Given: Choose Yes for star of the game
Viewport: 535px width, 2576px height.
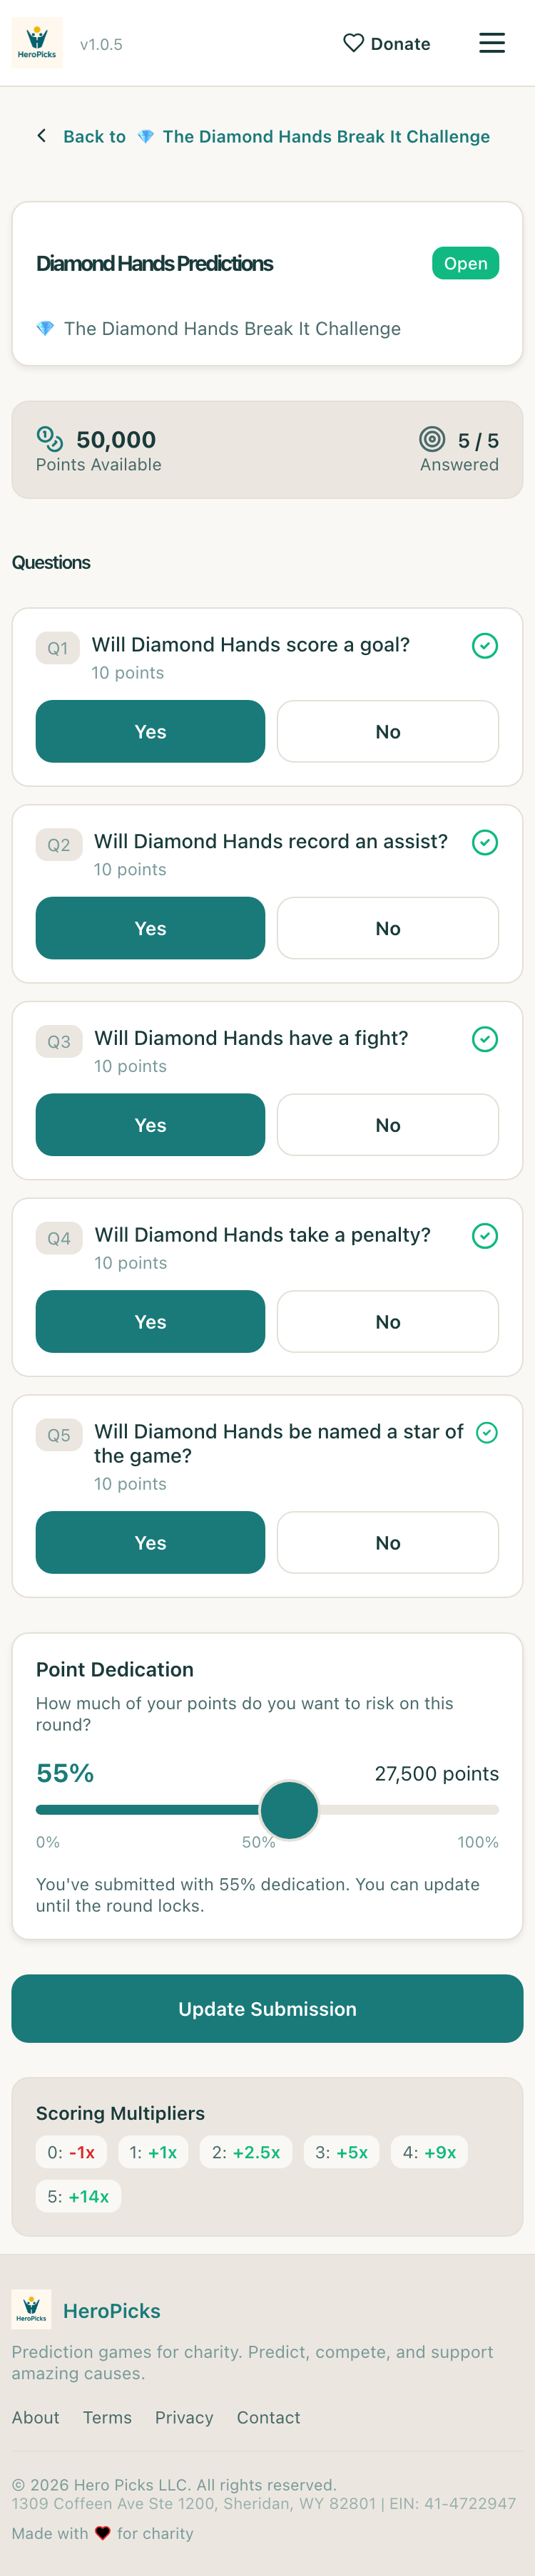Looking at the screenshot, I should point(150,1542).
